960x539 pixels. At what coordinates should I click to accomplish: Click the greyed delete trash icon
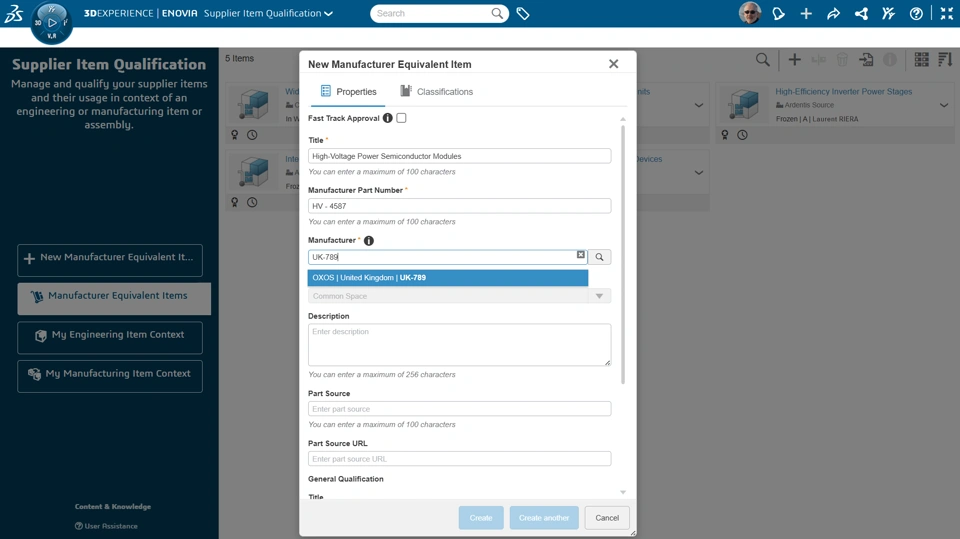[x=842, y=59]
